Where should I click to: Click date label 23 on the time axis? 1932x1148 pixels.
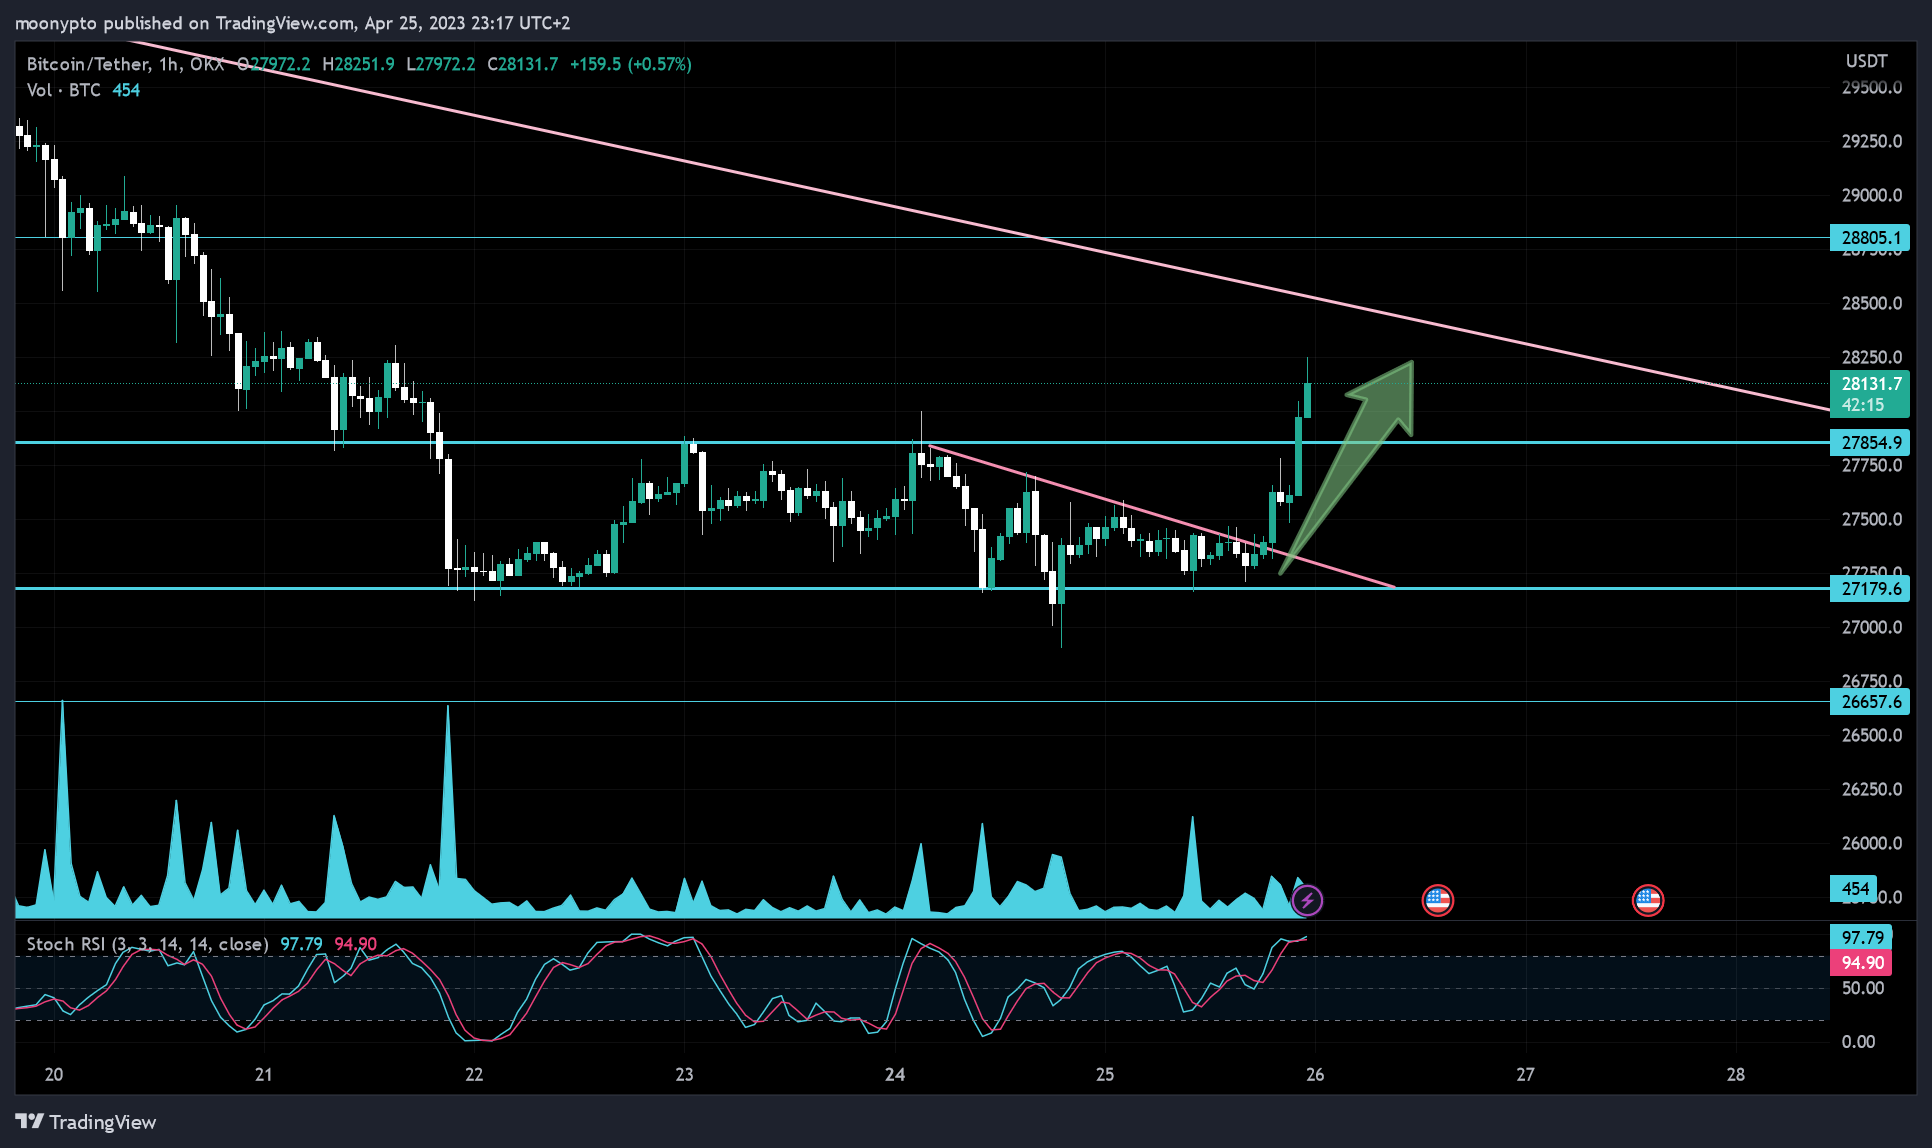tap(684, 1074)
